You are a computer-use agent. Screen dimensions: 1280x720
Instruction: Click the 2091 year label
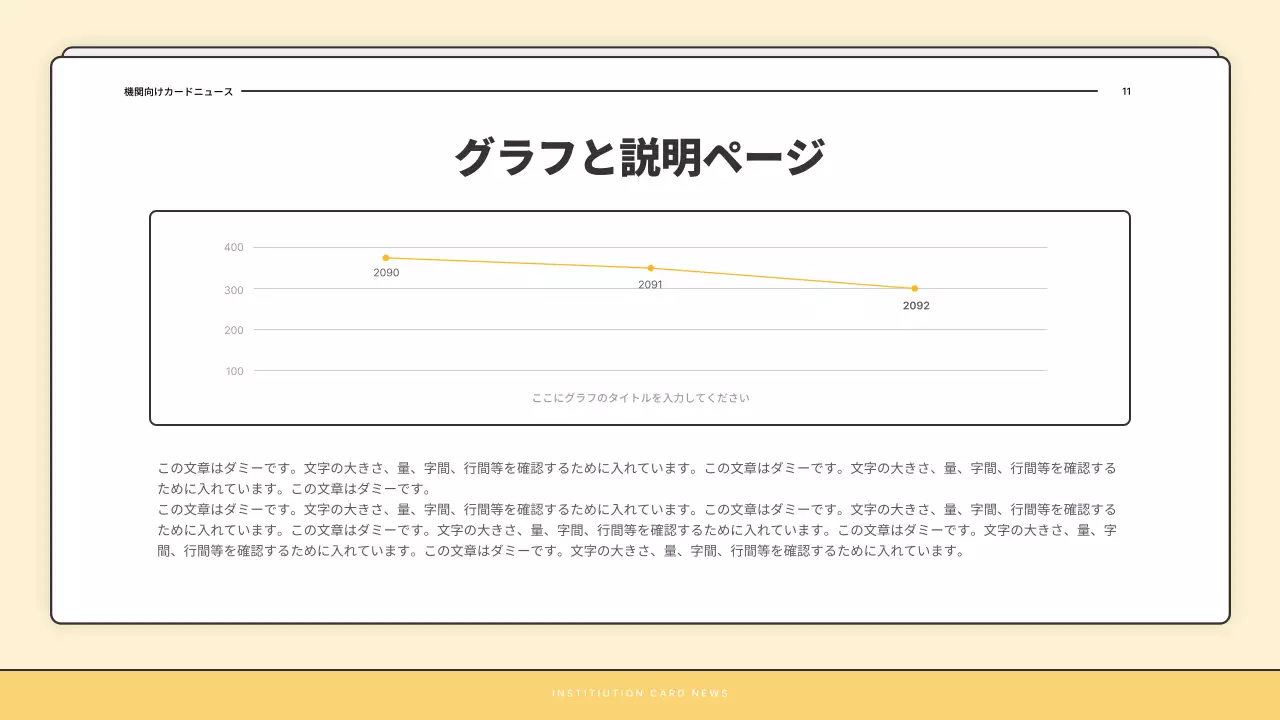tap(652, 283)
